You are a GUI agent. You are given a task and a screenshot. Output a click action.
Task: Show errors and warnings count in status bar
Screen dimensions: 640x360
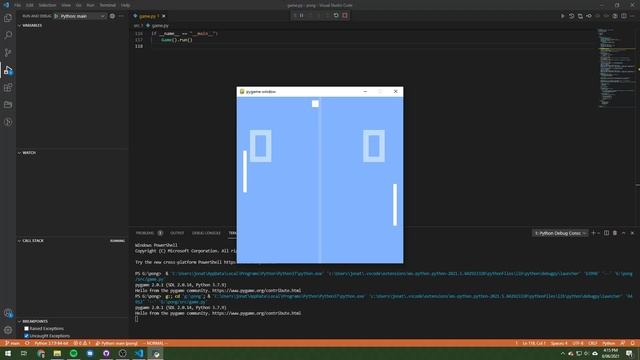click(82, 343)
